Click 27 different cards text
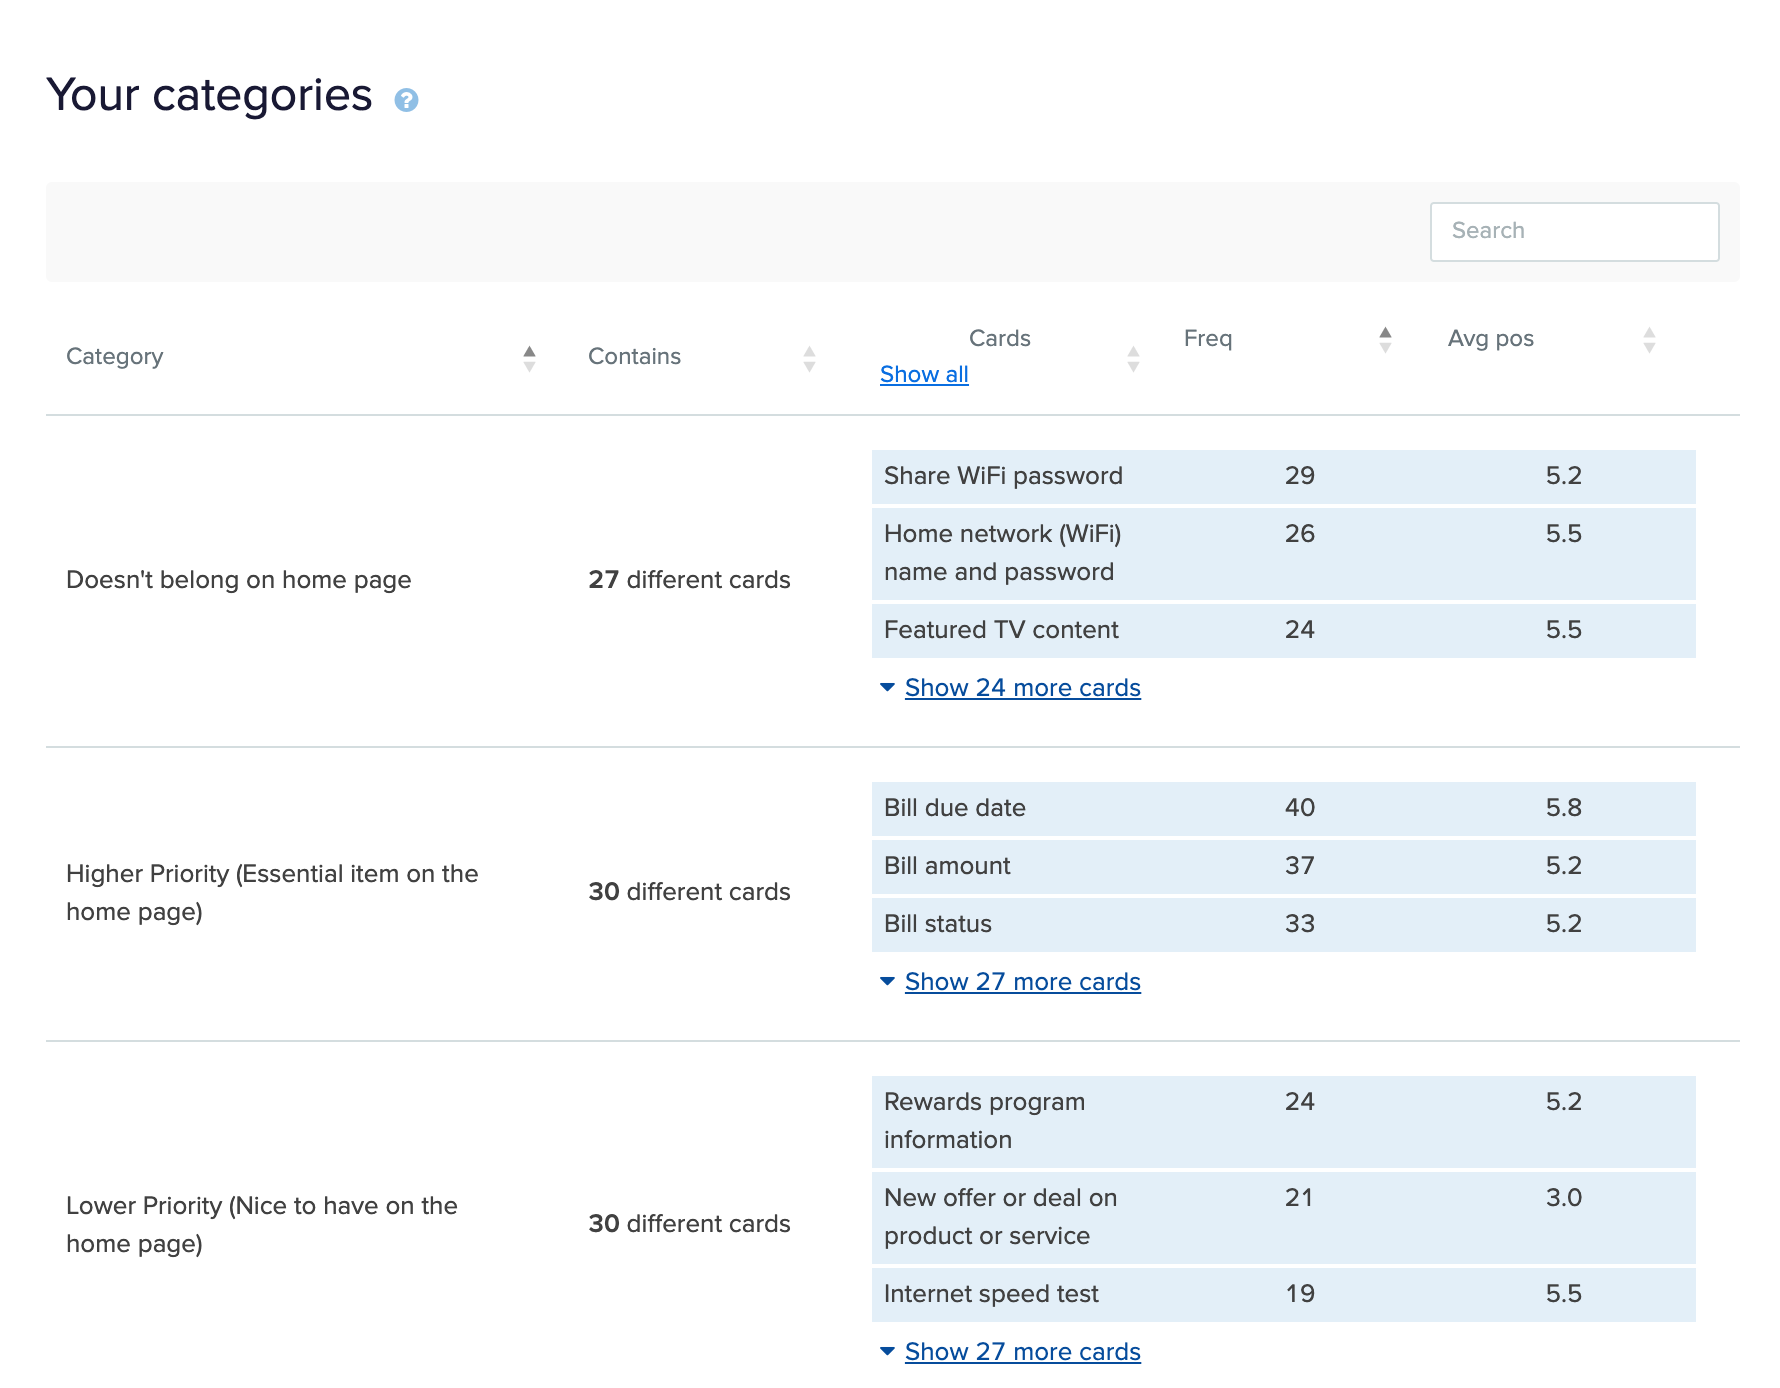Image resolution: width=1780 pixels, height=1388 pixels. click(689, 580)
